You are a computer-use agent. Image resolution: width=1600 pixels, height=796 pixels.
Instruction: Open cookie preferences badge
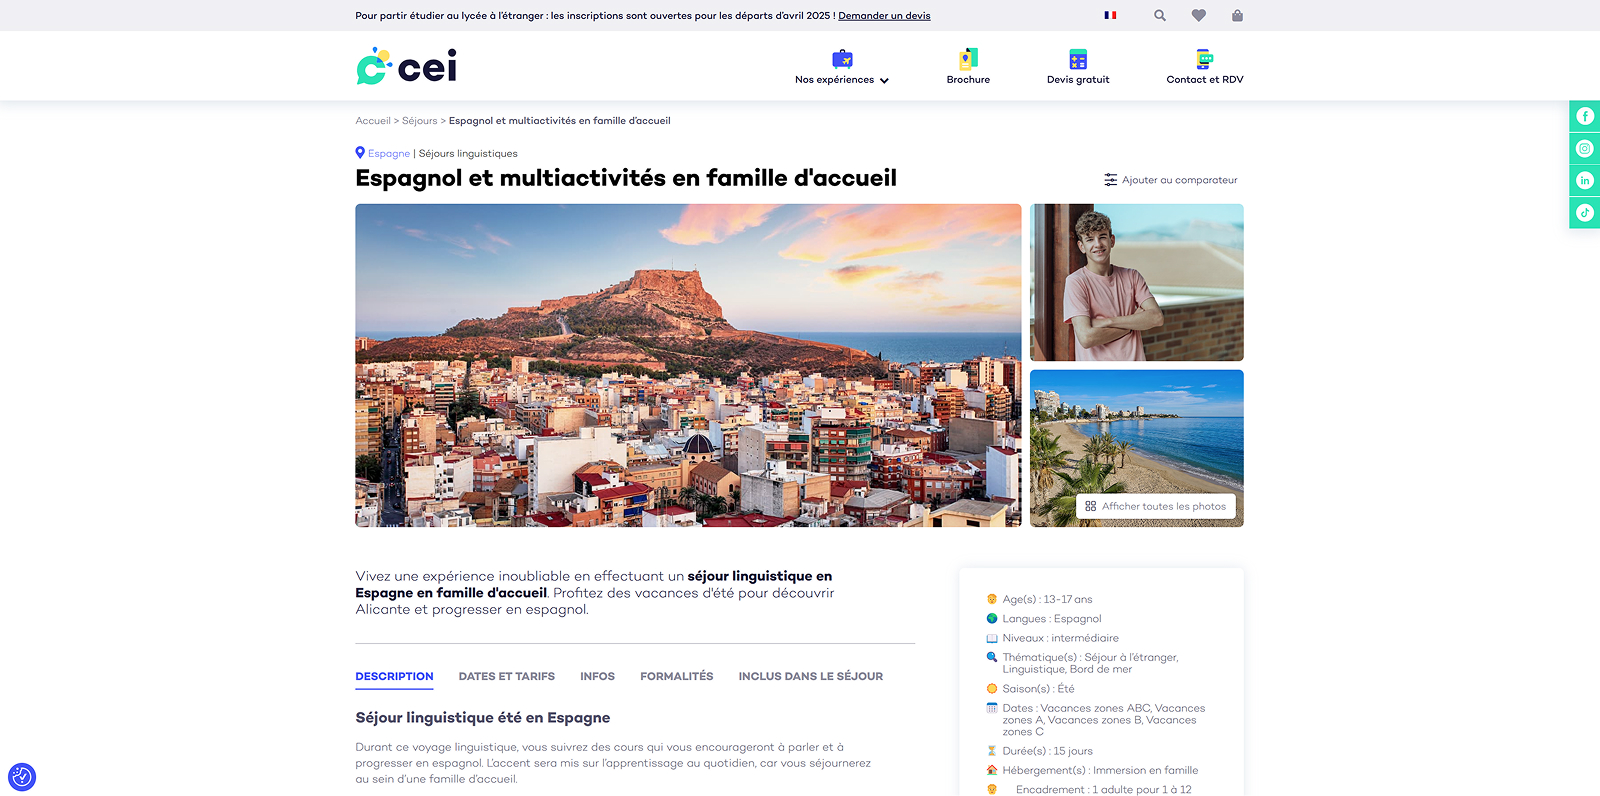[x=22, y=776]
